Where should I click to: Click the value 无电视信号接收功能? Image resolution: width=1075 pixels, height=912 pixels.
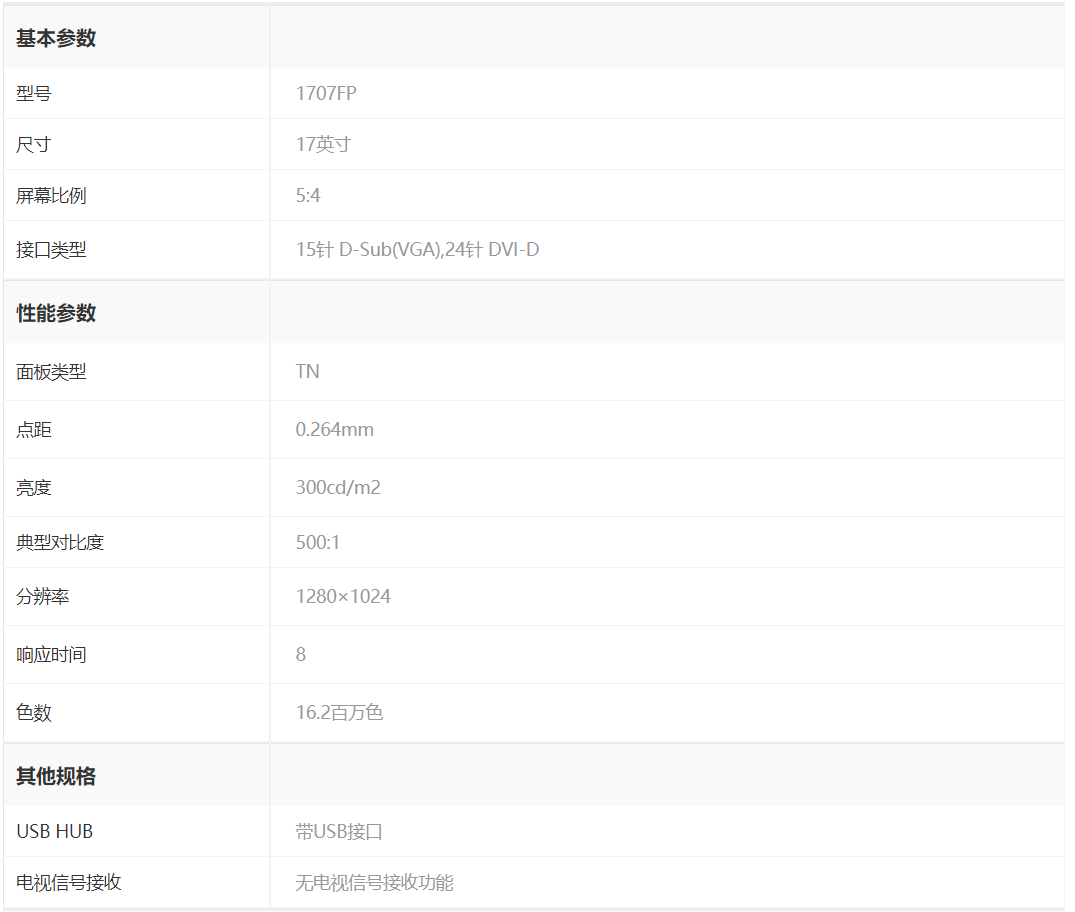click(x=375, y=883)
